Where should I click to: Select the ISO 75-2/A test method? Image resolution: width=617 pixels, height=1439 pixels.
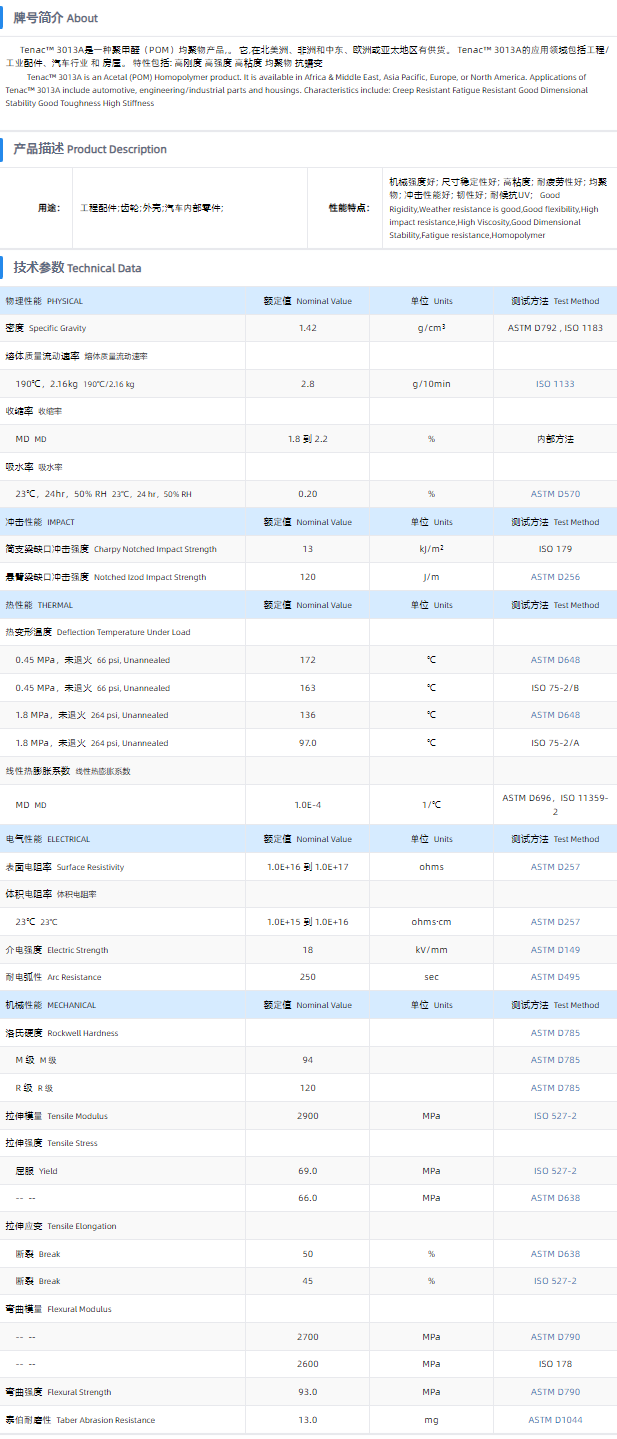pyautogui.click(x=555, y=743)
